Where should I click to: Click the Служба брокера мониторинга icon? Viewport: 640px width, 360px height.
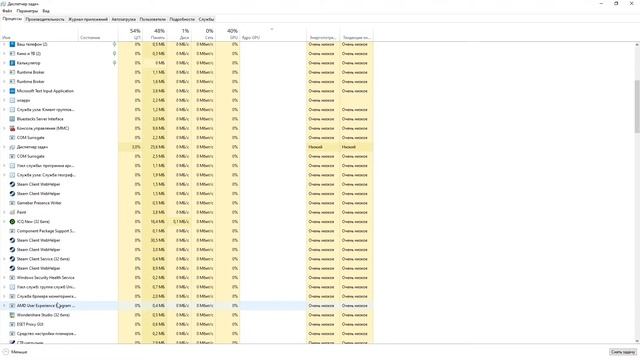click(12, 296)
